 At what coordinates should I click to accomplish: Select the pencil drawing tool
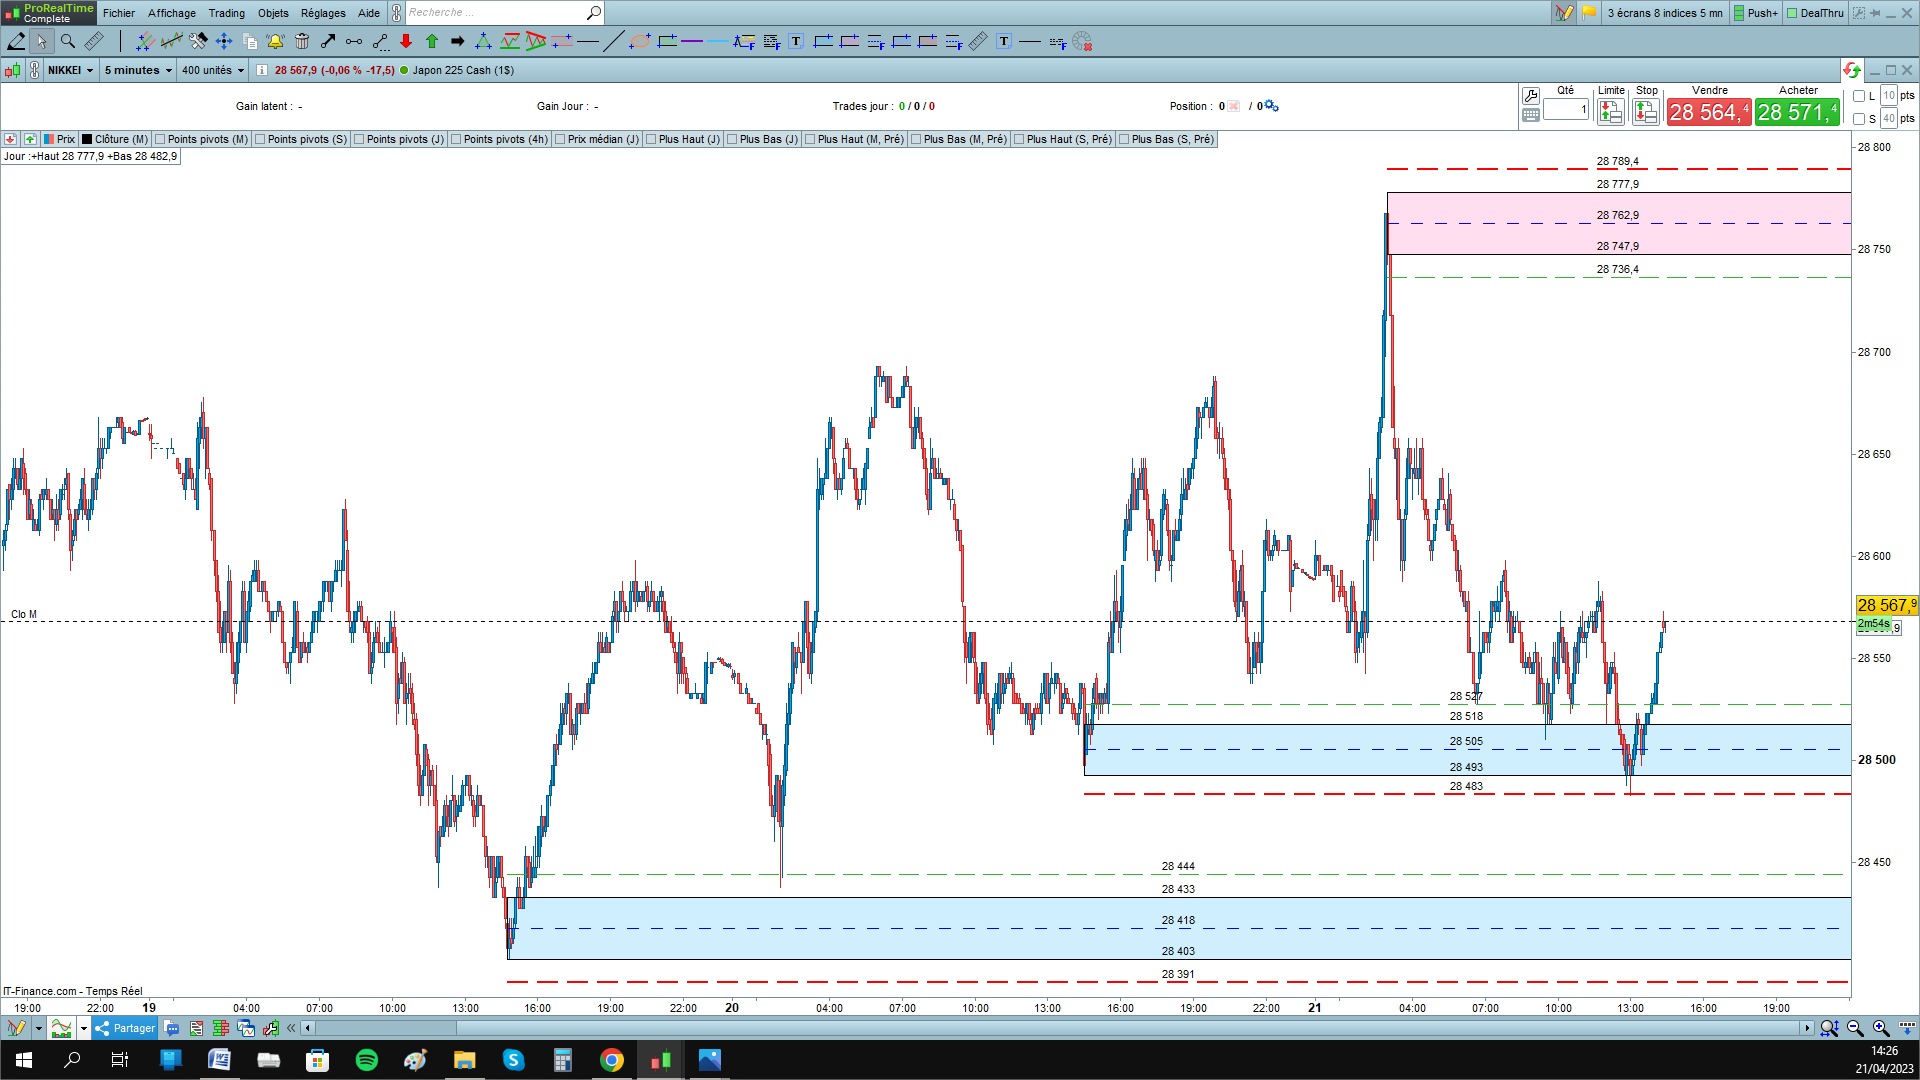(16, 41)
